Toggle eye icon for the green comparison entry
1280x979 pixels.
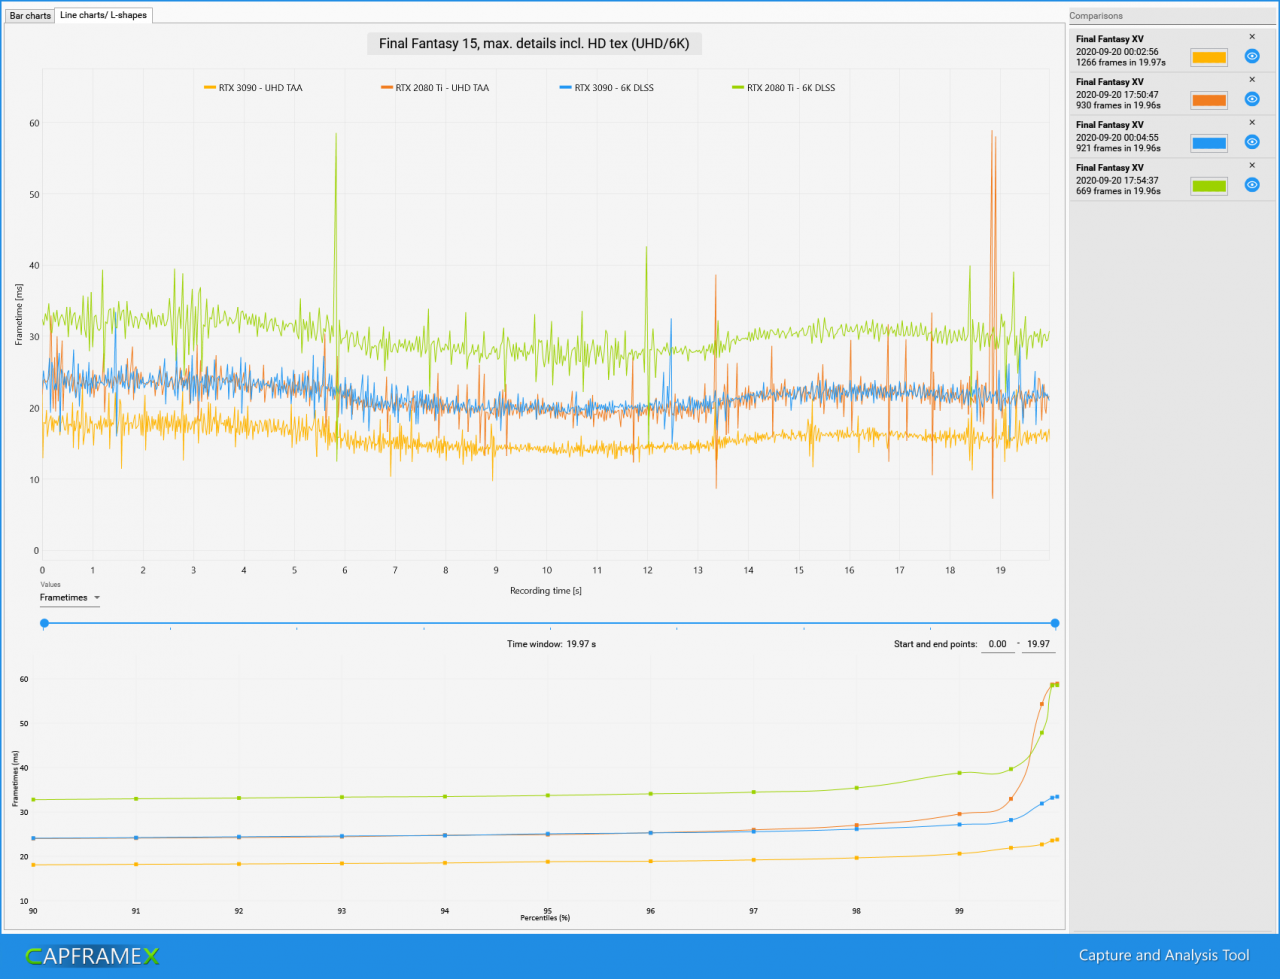point(1251,185)
